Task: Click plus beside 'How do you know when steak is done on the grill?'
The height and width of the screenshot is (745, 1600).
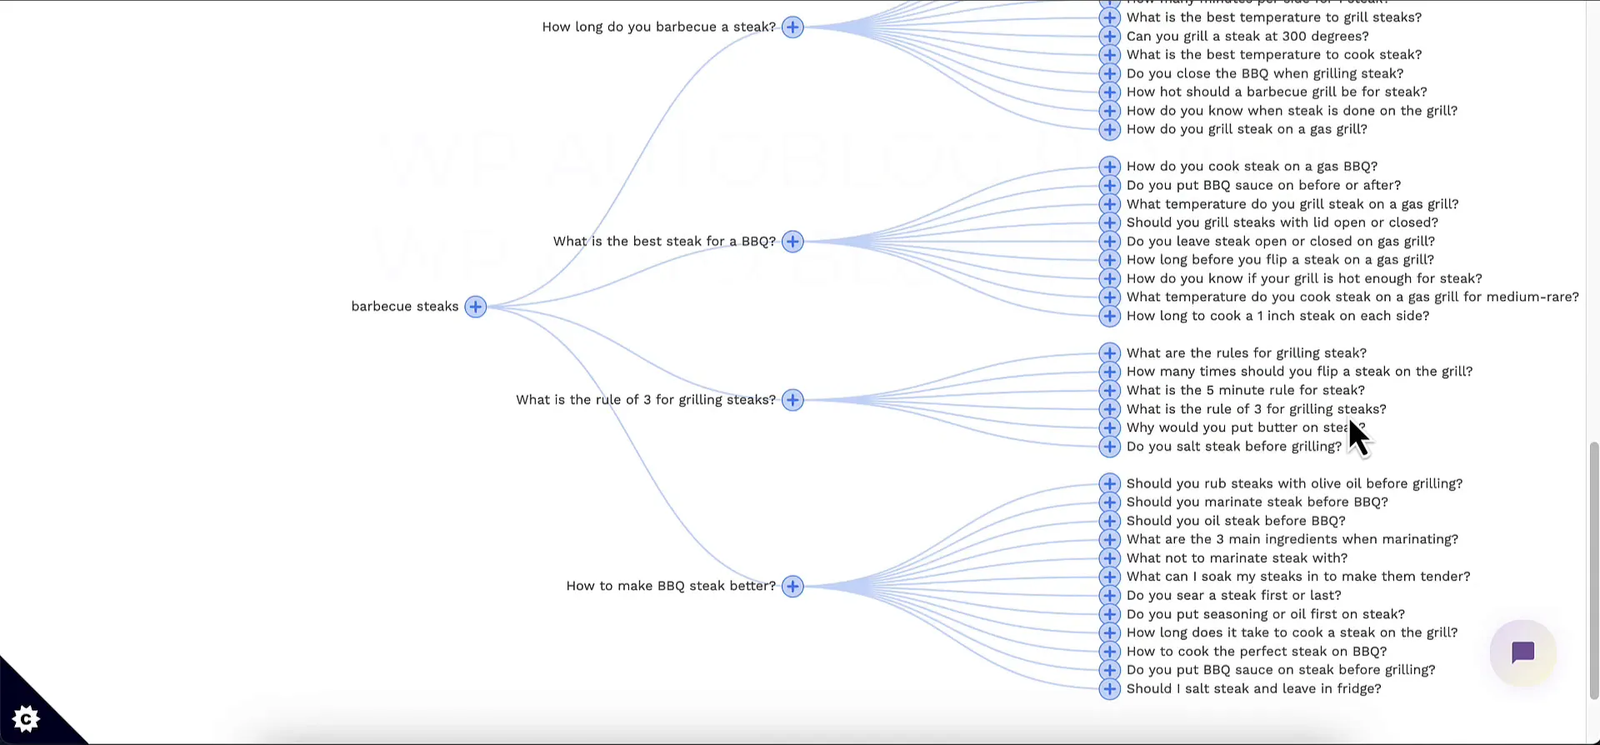Action: click(x=1109, y=111)
